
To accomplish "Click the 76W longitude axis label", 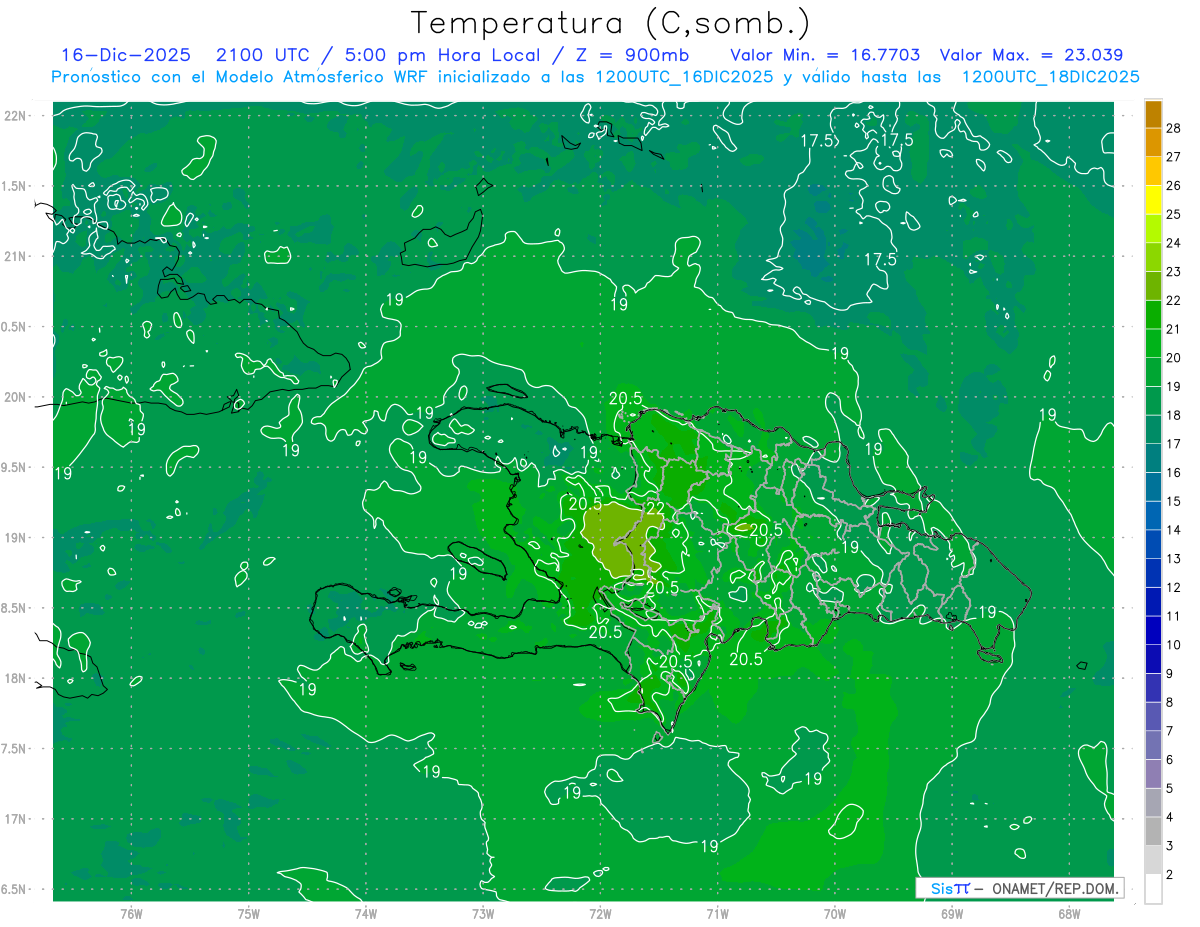I will coord(131,913).
